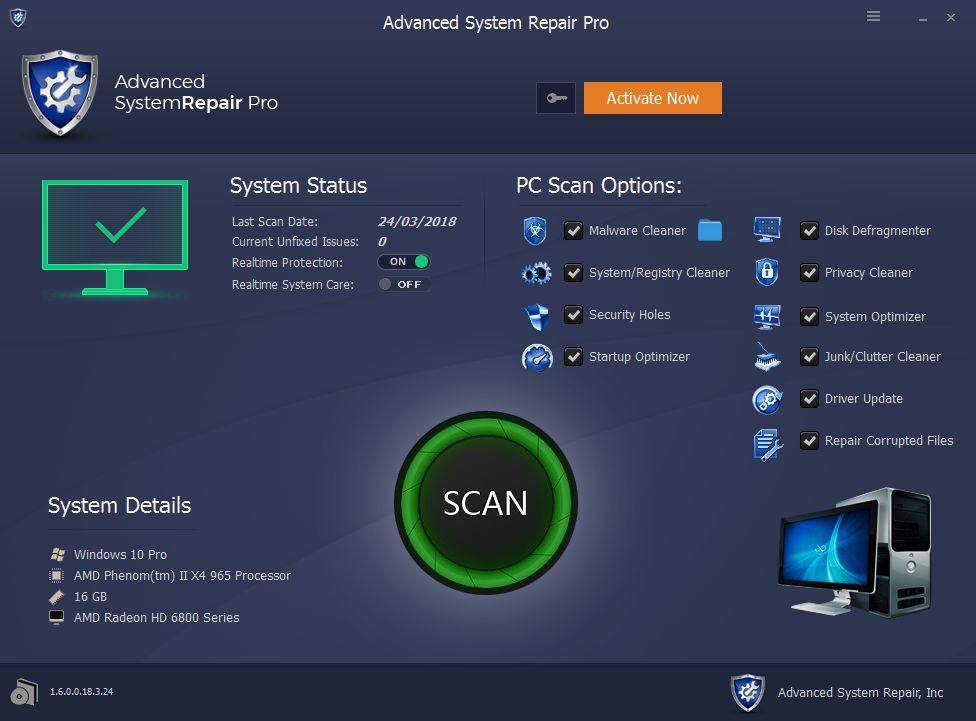Click the Security Holes shield icon
Image resolution: width=976 pixels, height=721 pixels.
(x=537, y=316)
